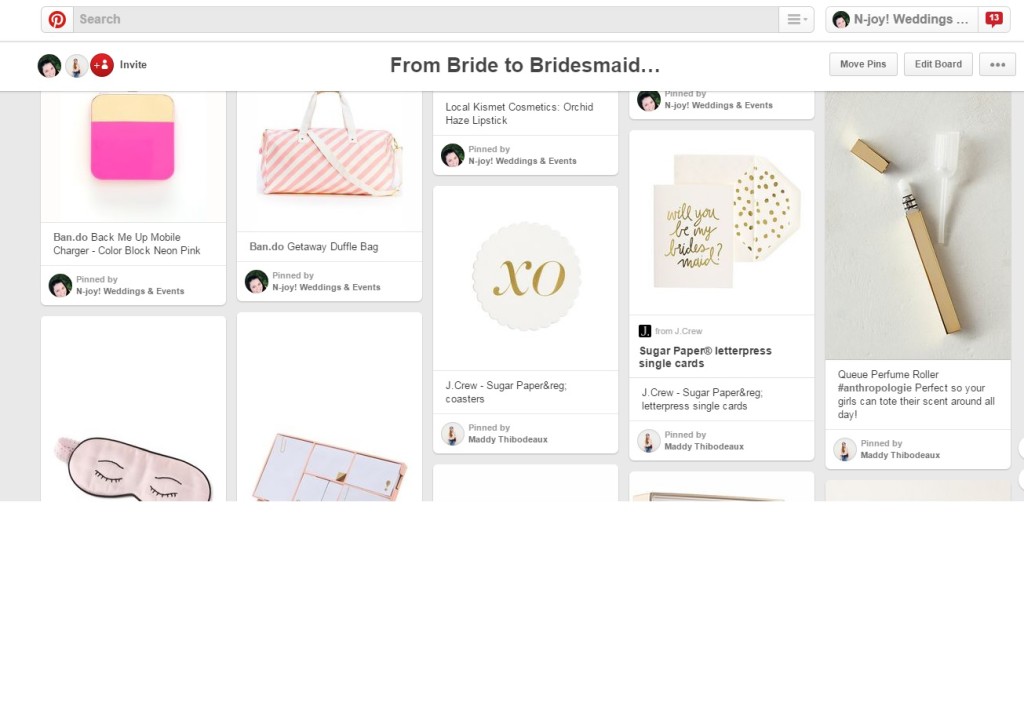Click the Search input field
The image size is (1024, 706).
426,20
